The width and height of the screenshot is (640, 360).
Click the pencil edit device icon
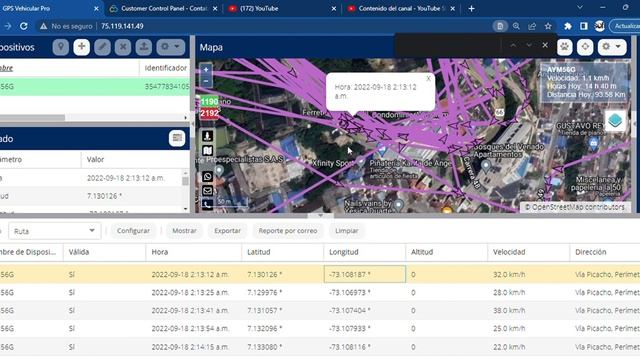click(x=102, y=47)
